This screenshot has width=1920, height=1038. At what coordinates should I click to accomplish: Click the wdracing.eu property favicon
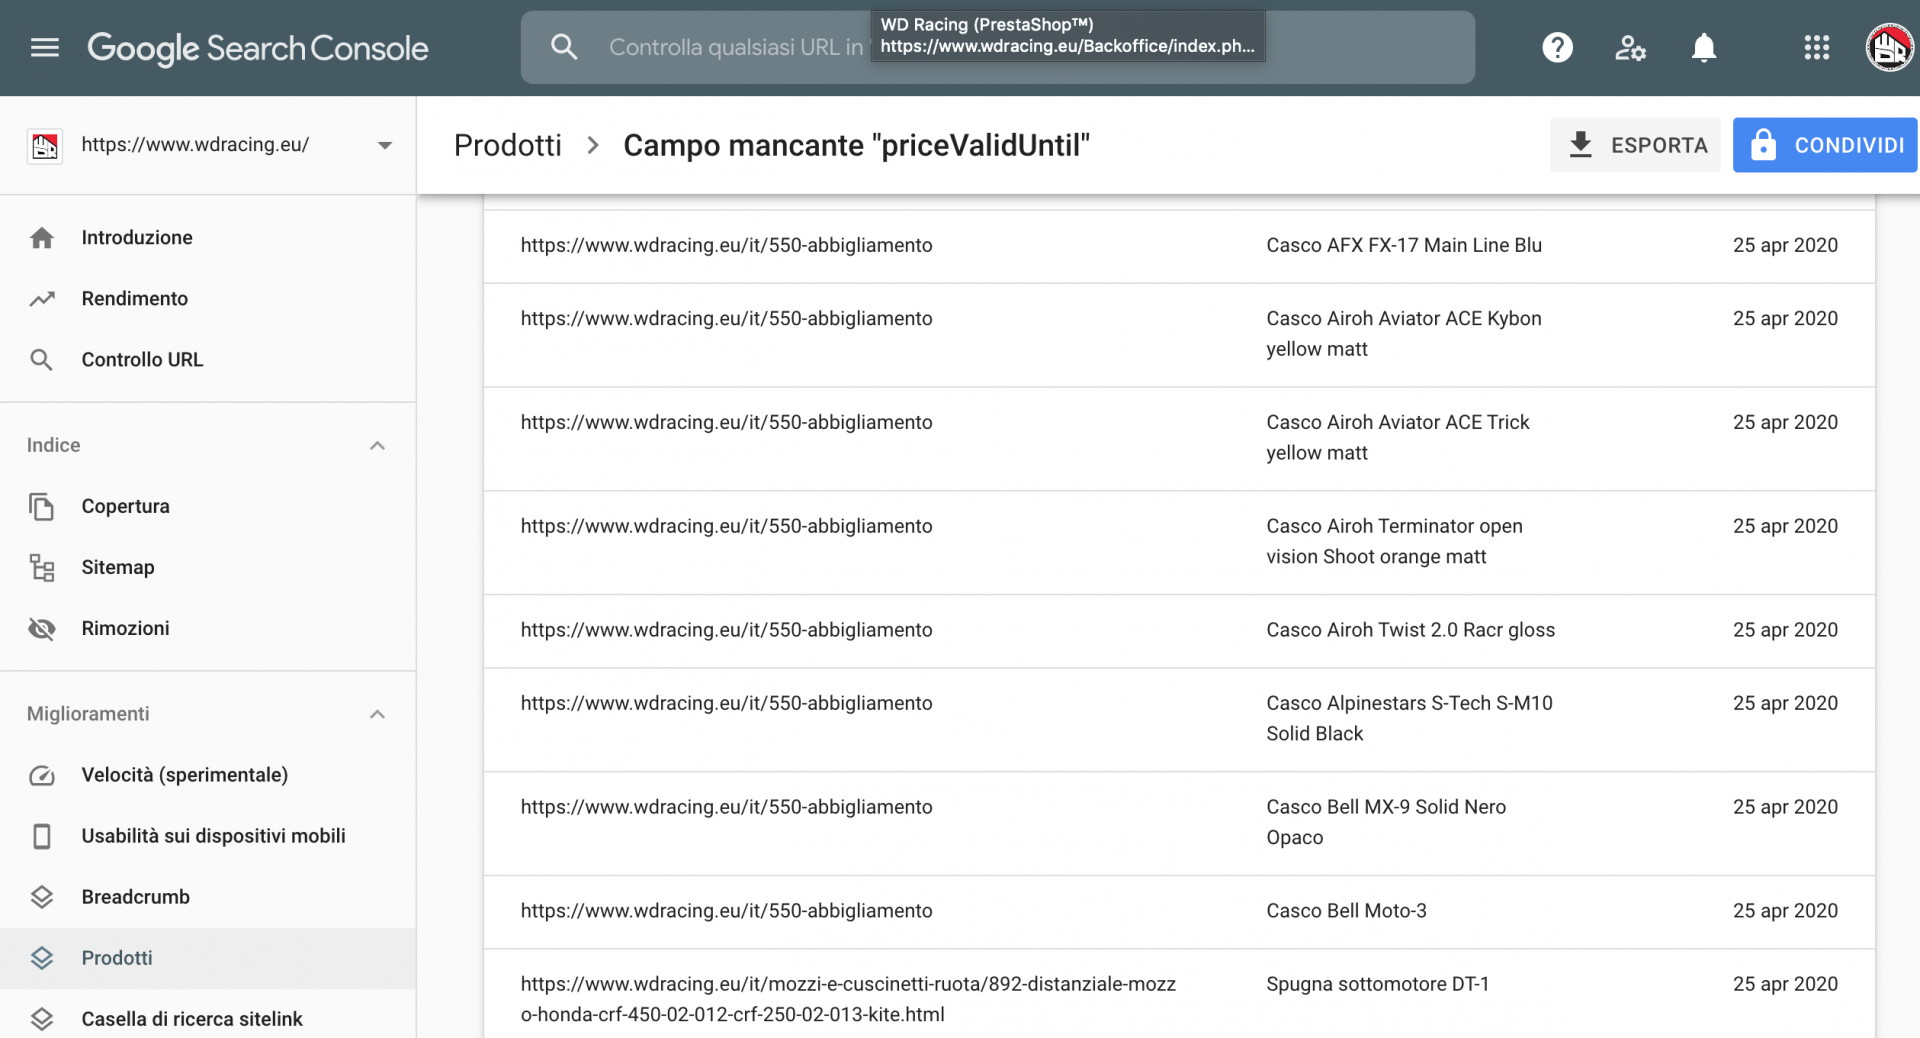44,145
